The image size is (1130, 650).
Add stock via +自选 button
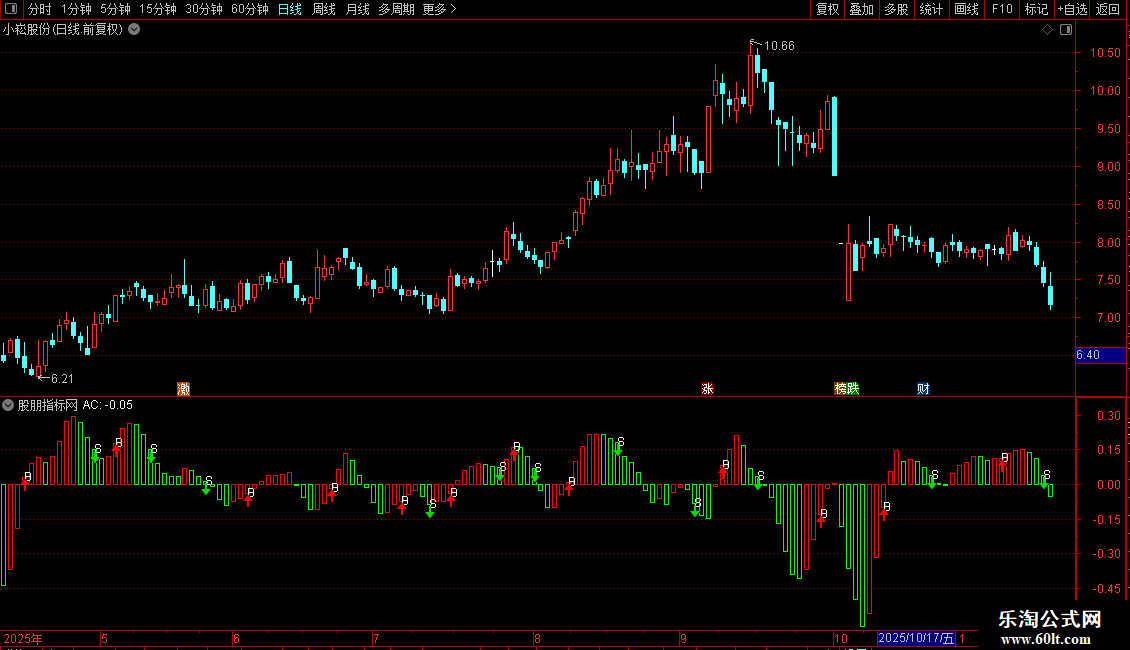tap(1072, 9)
